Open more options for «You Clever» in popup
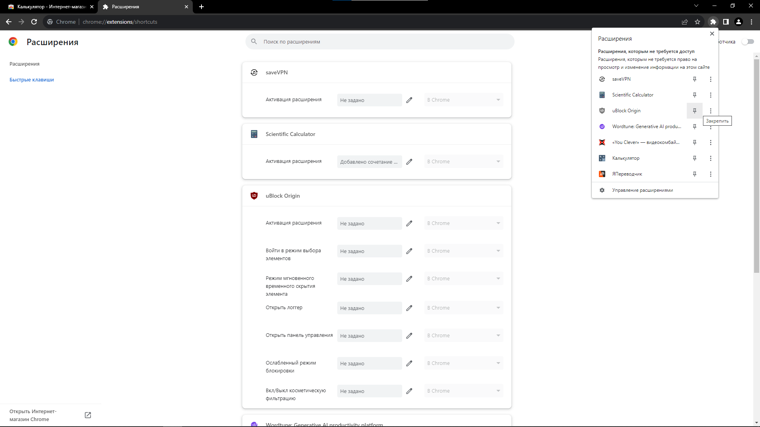Screen dimensions: 760x427 tap(711, 142)
